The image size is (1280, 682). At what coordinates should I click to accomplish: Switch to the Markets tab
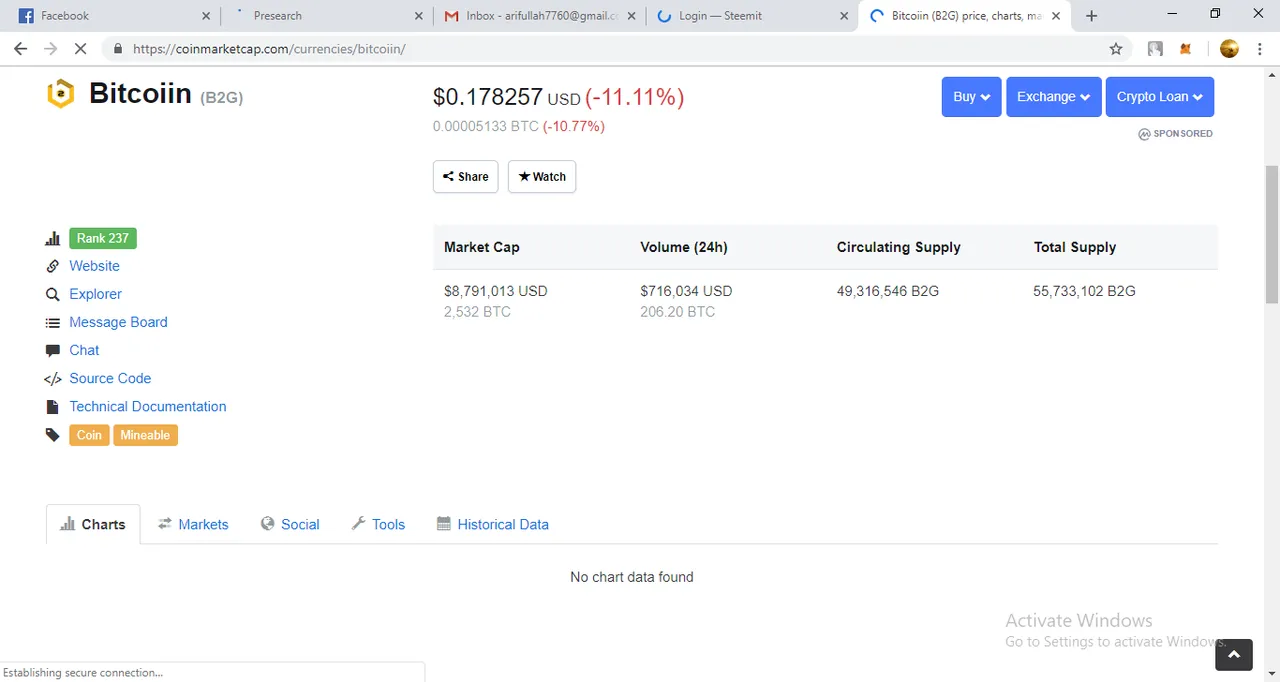(x=193, y=524)
